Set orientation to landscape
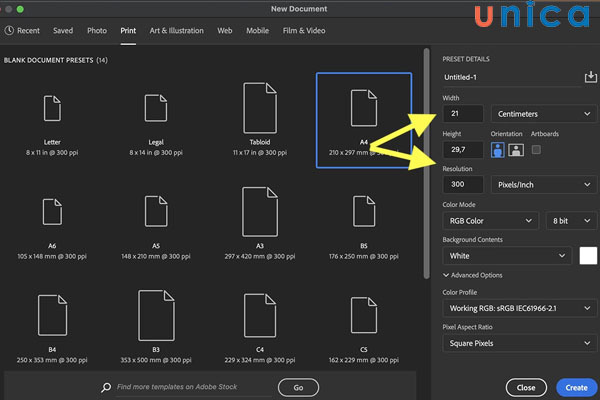The image size is (600, 400). 516,150
